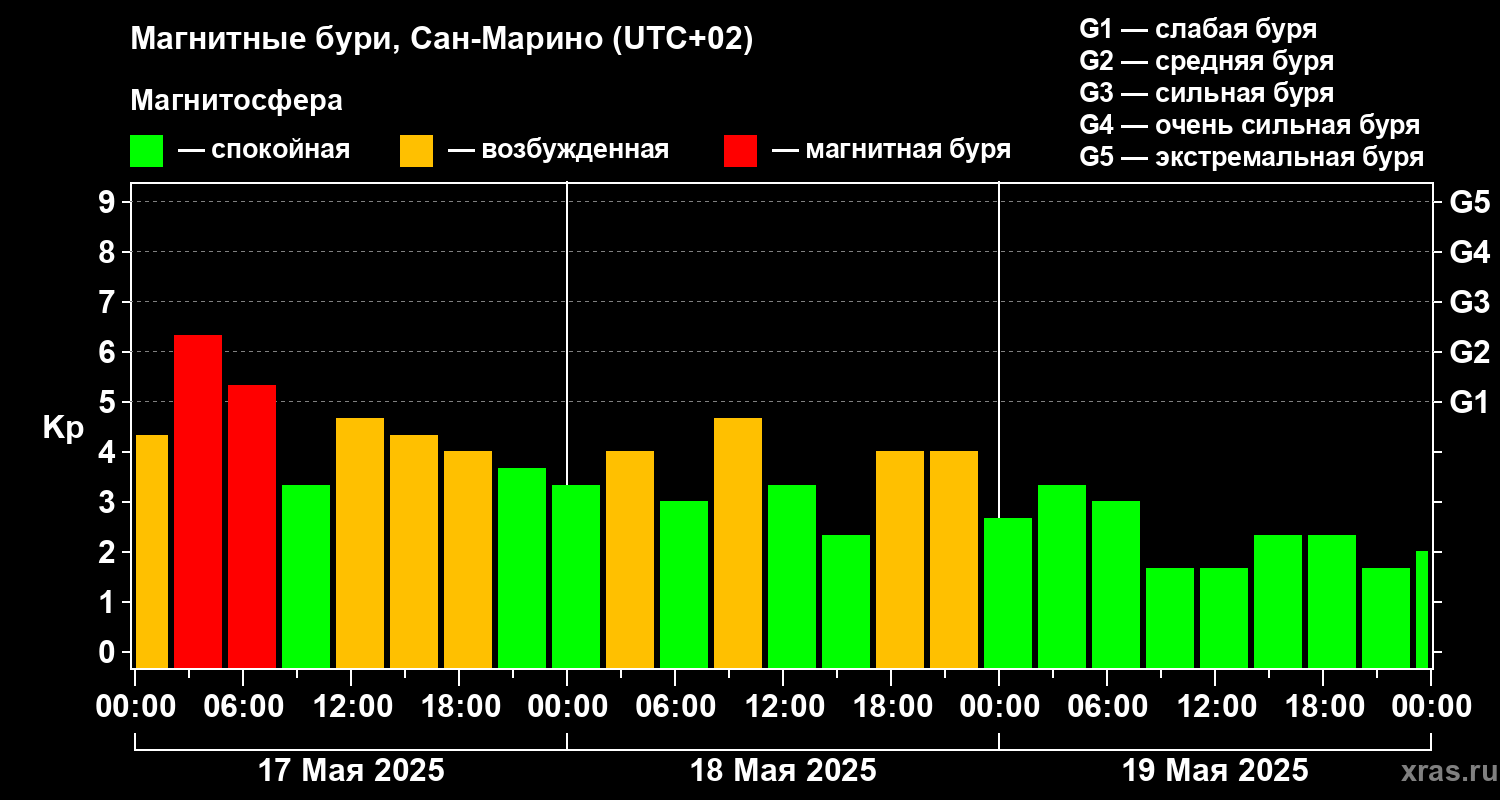Click the narrow last green bar at chart's right edge
Viewport: 1500px width, 800px height.
click(1422, 609)
